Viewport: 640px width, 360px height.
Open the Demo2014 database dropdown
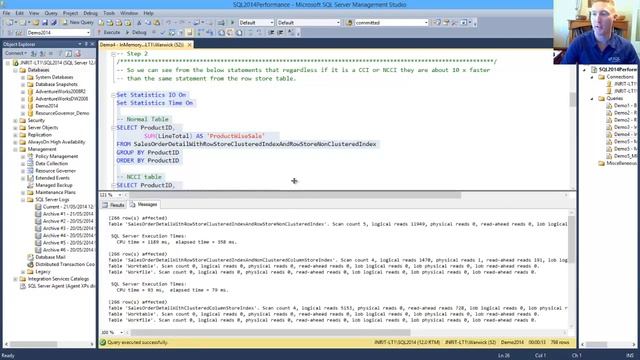pyautogui.click(x=58, y=32)
